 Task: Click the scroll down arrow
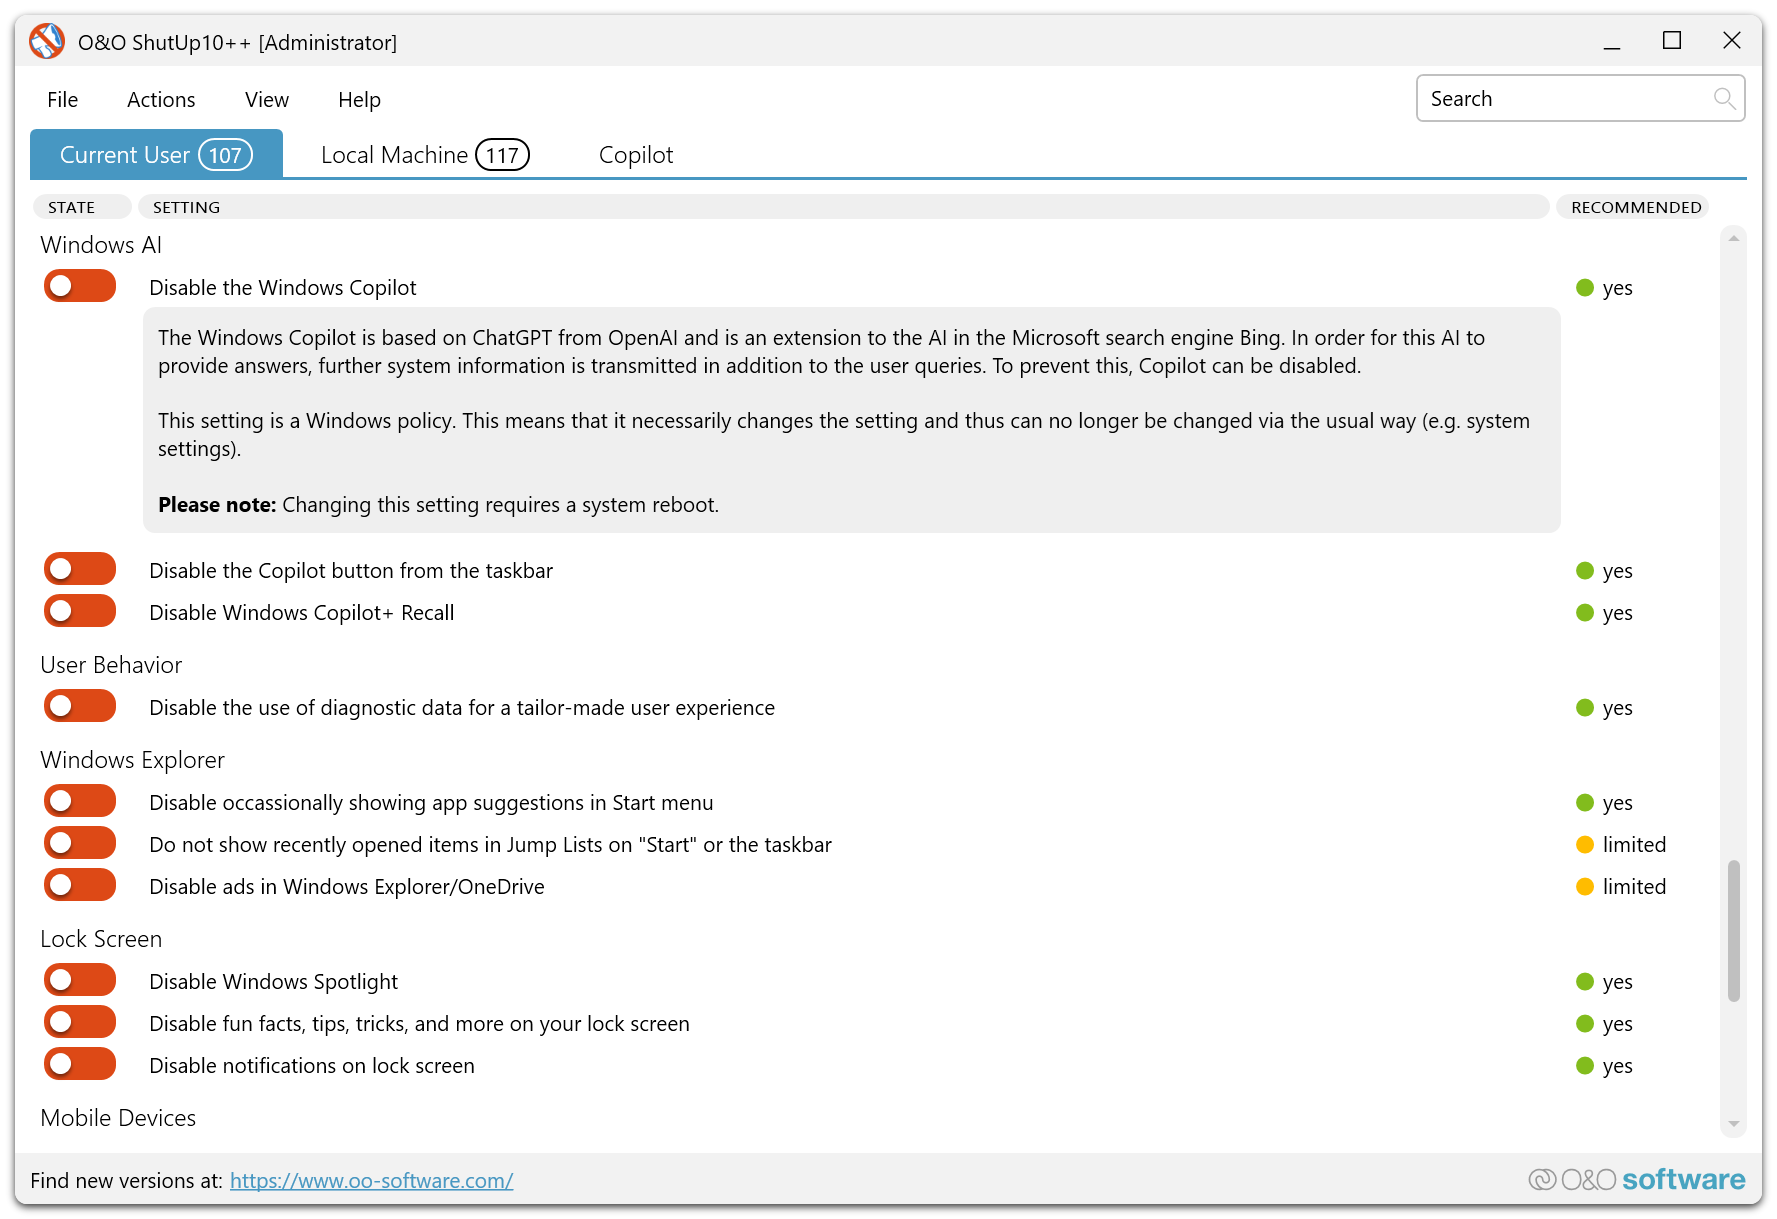(x=1733, y=1124)
